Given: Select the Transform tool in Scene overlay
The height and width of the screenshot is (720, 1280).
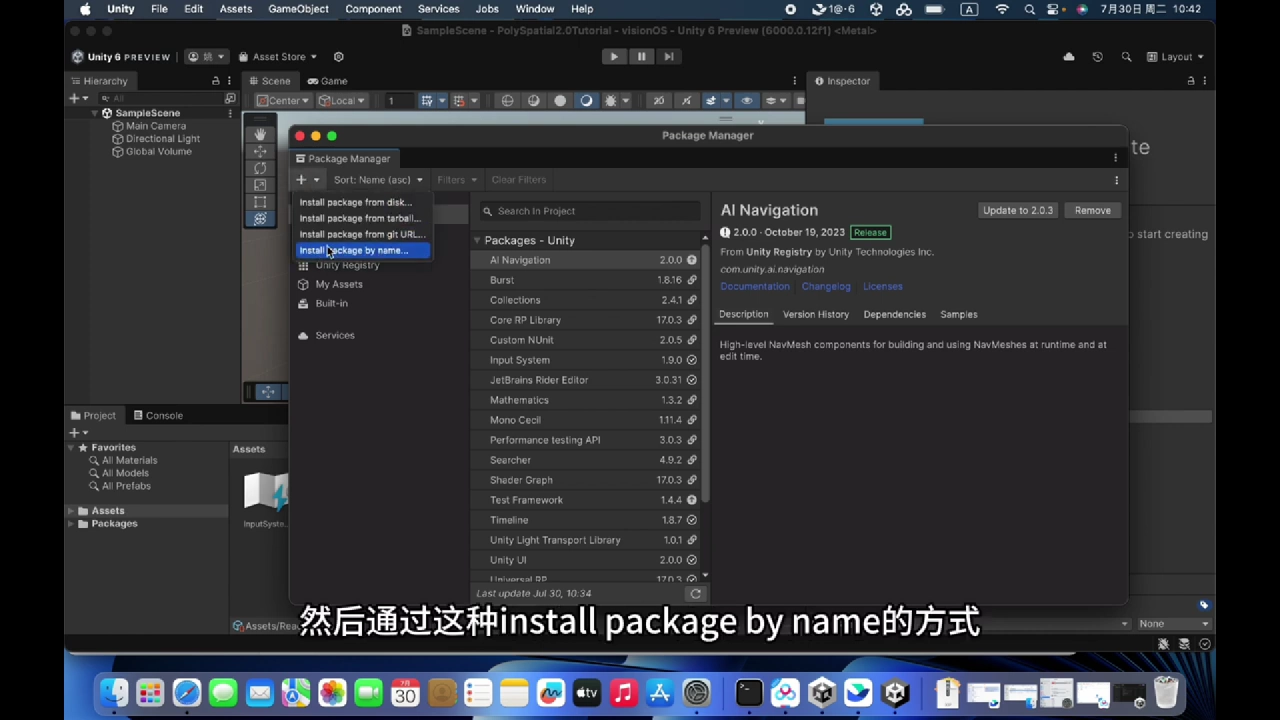Looking at the screenshot, I should (260, 219).
